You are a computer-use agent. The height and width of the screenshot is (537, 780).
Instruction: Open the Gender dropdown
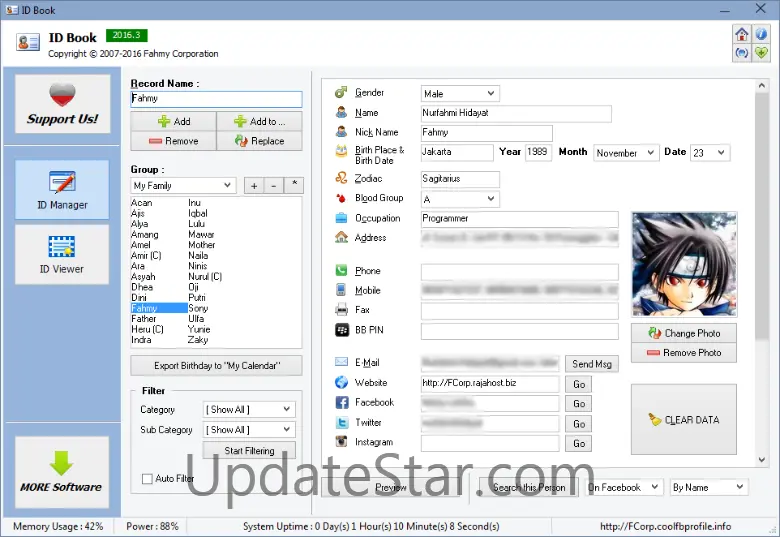[x=460, y=93]
